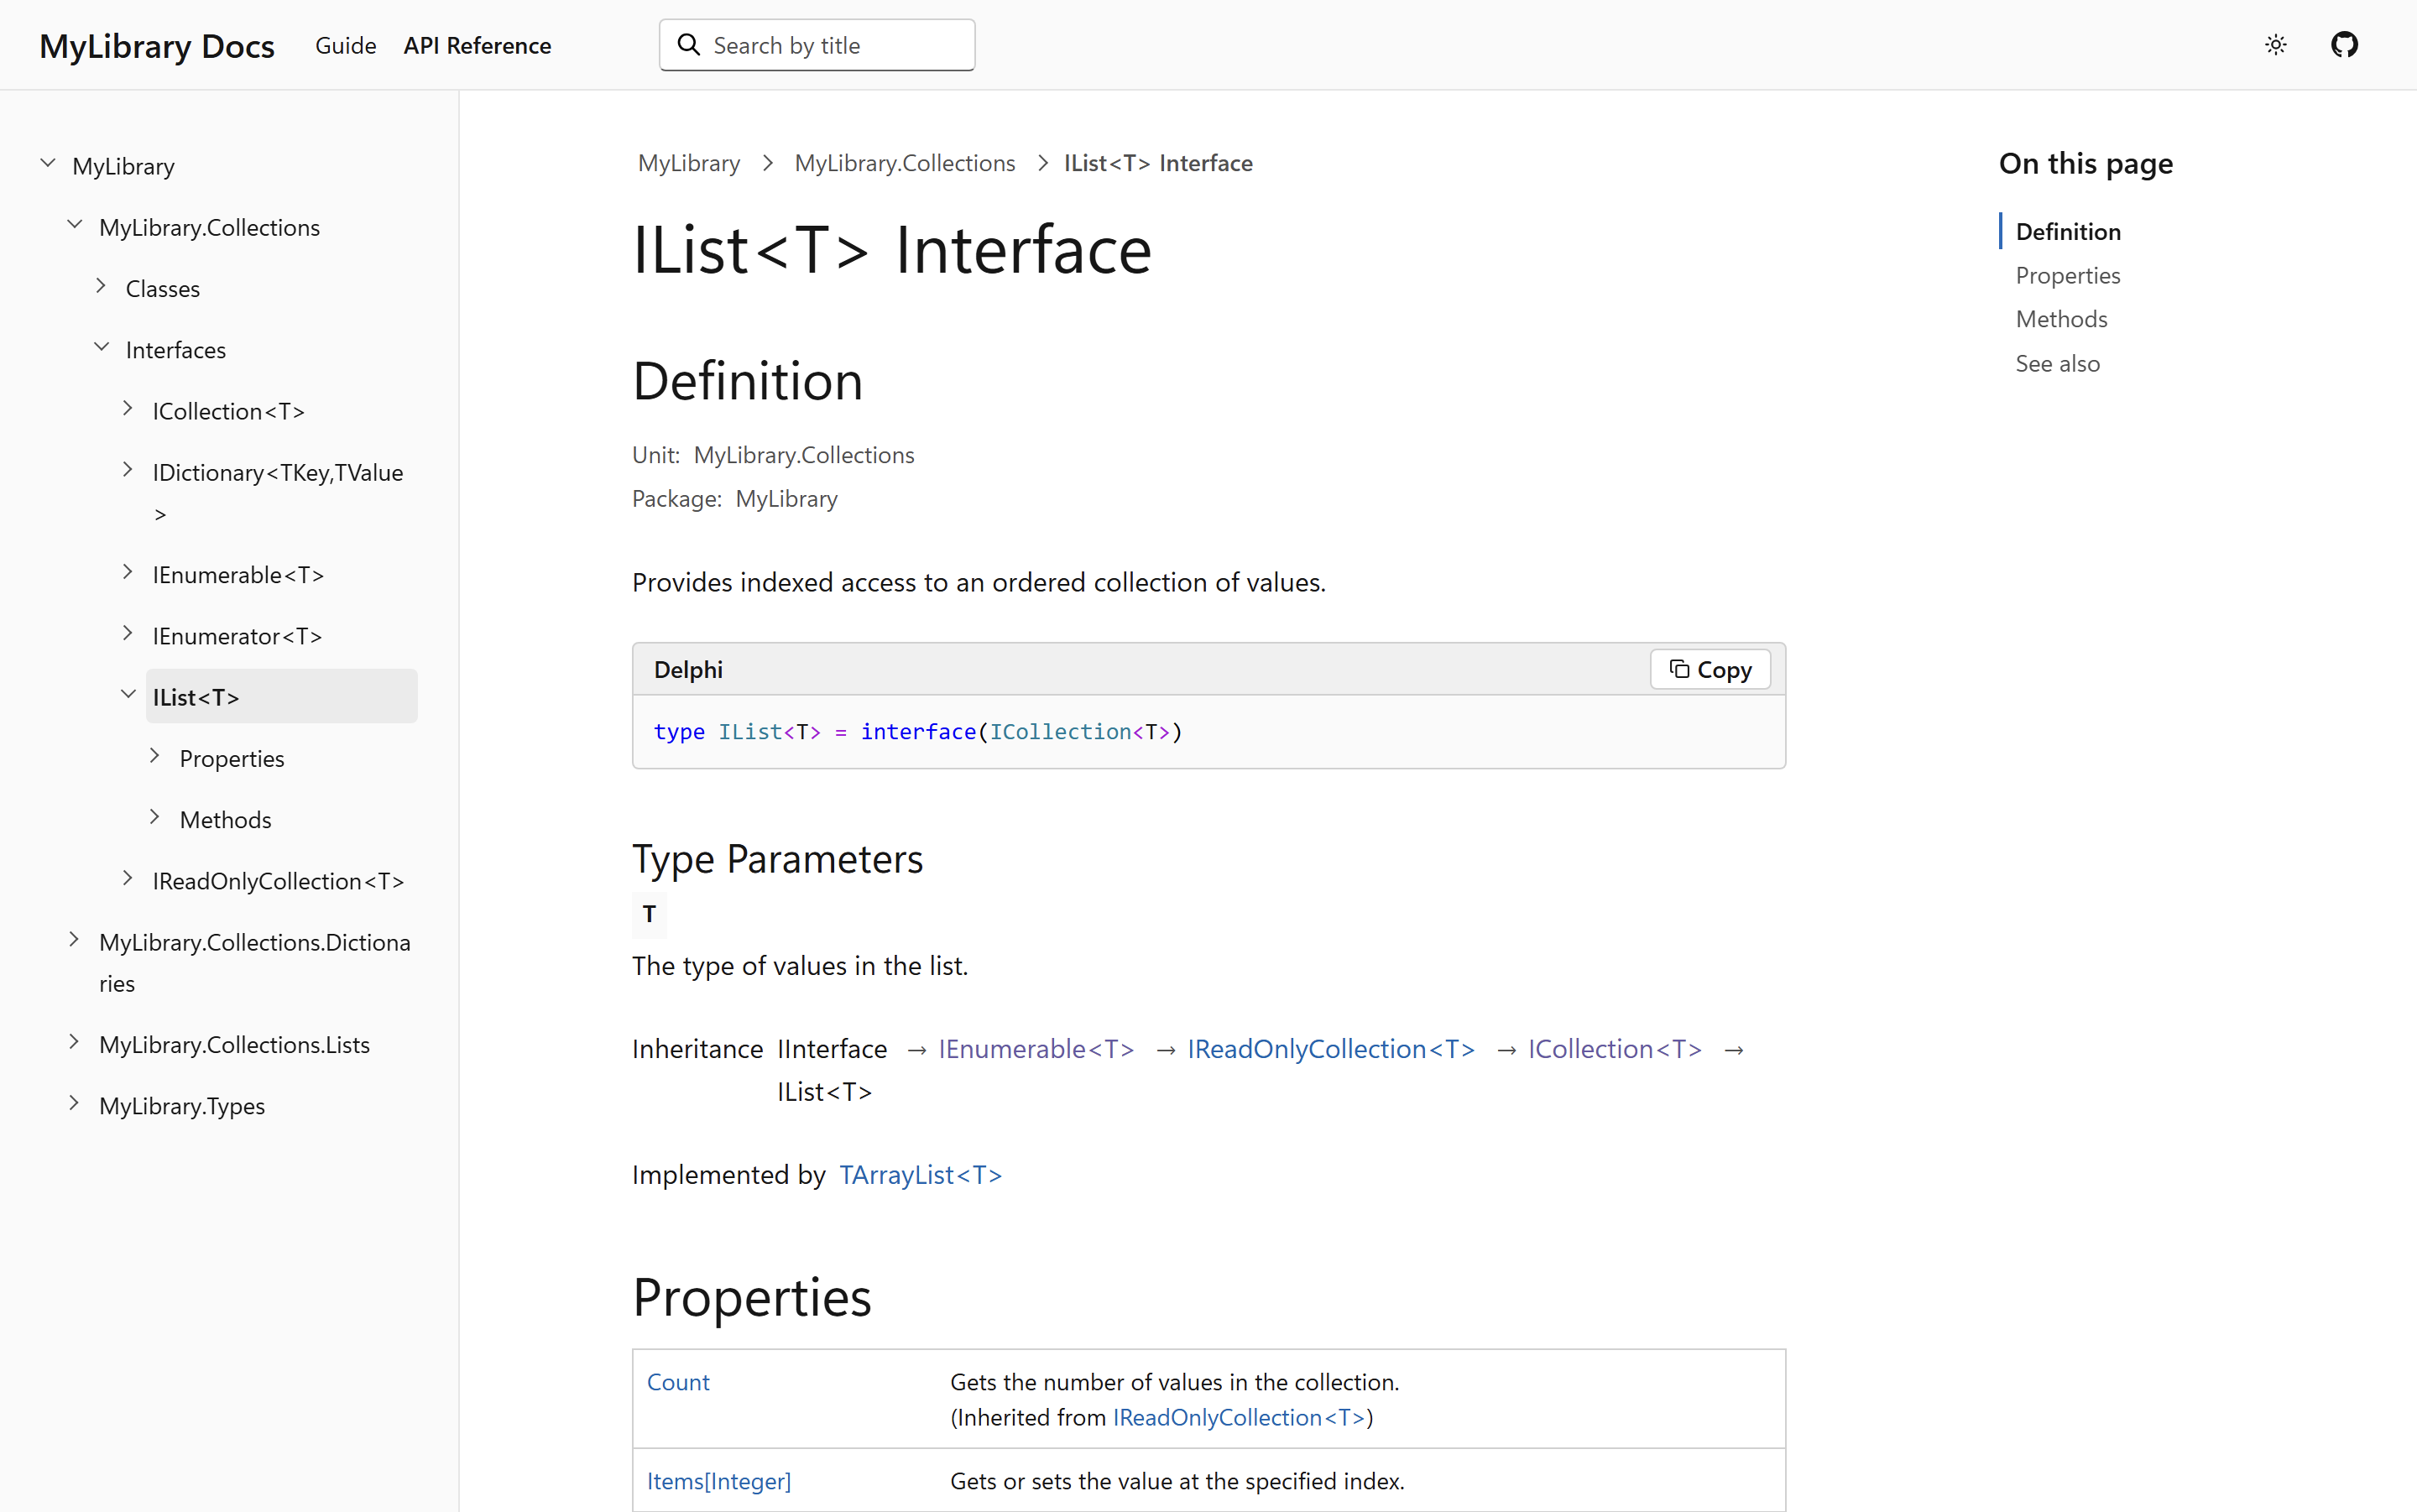Screen dimensions: 2417x1512
Task: Open the TArrayList<T> implementer link
Action: [x=920, y=1175]
